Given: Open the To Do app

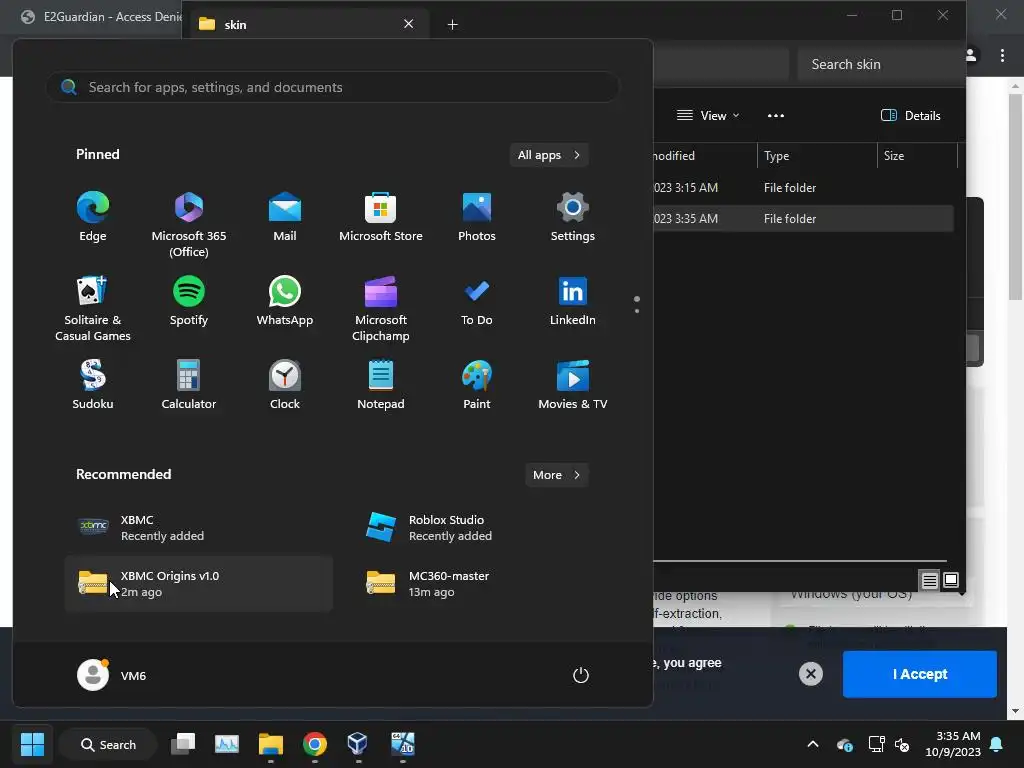Looking at the screenshot, I should click(x=477, y=301).
